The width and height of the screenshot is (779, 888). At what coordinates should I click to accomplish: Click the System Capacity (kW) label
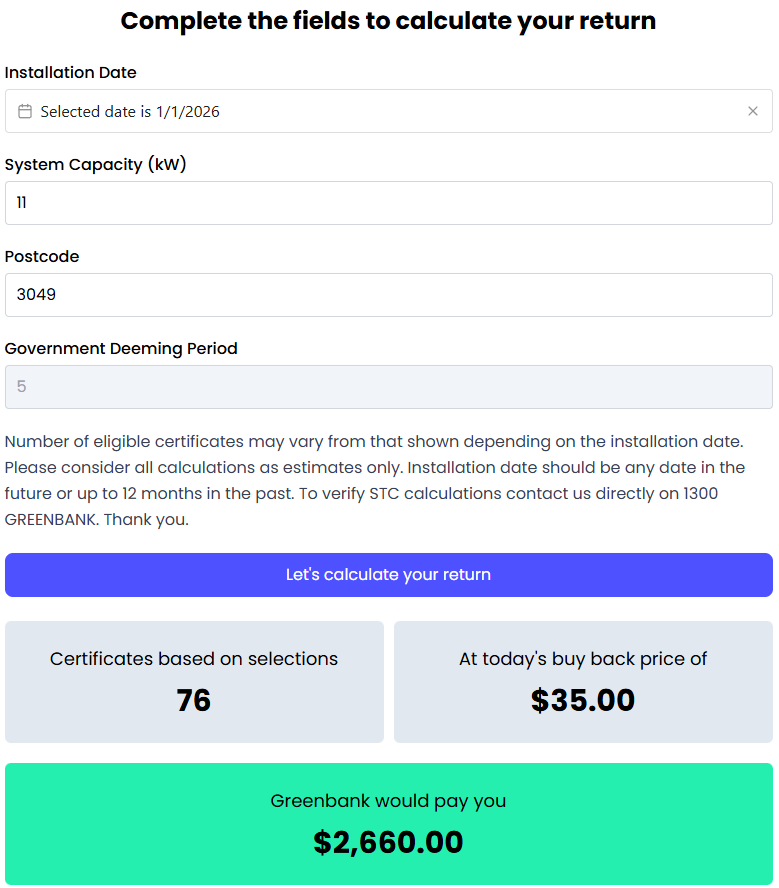click(x=96, y=165)
